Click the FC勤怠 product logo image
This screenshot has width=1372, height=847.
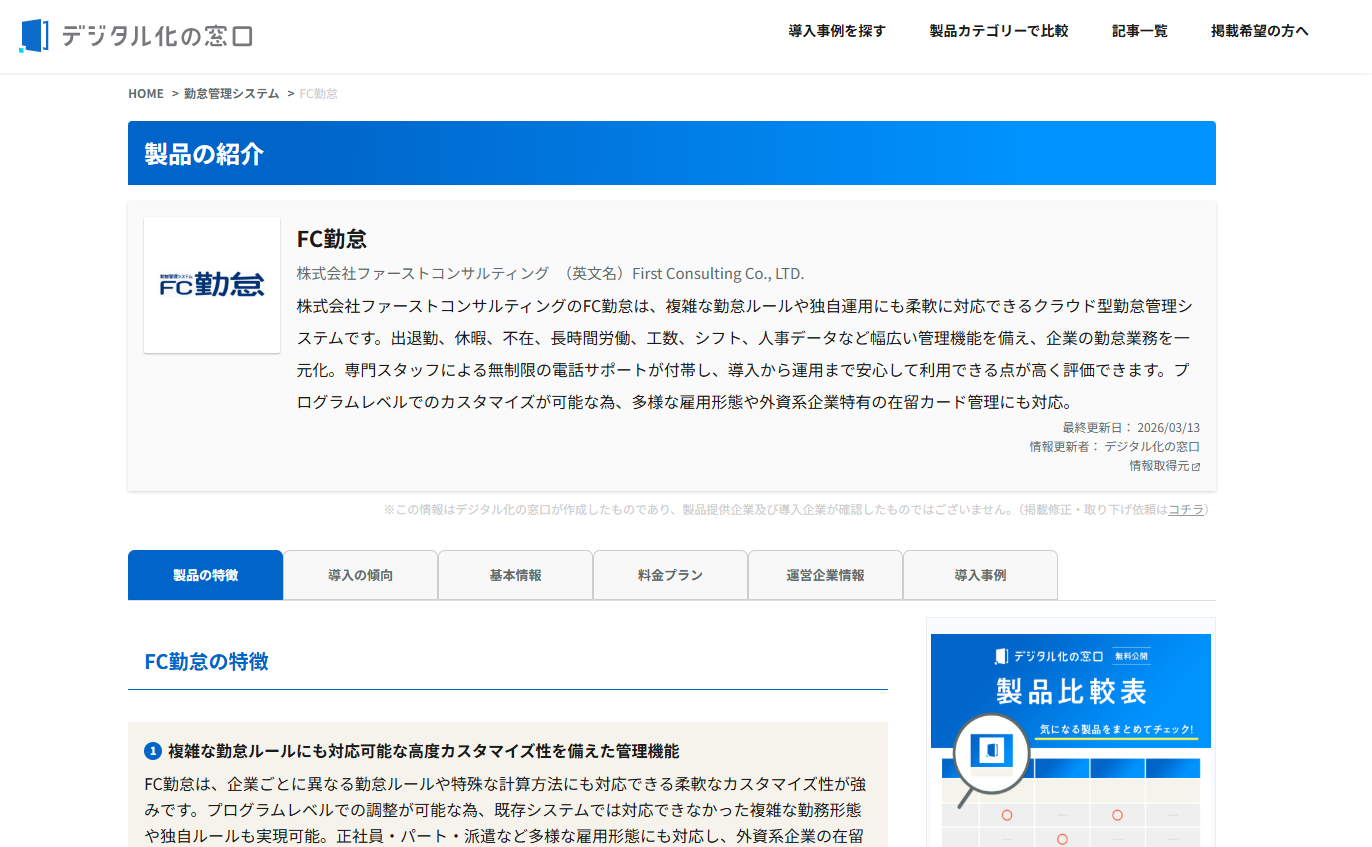[212, 285]
